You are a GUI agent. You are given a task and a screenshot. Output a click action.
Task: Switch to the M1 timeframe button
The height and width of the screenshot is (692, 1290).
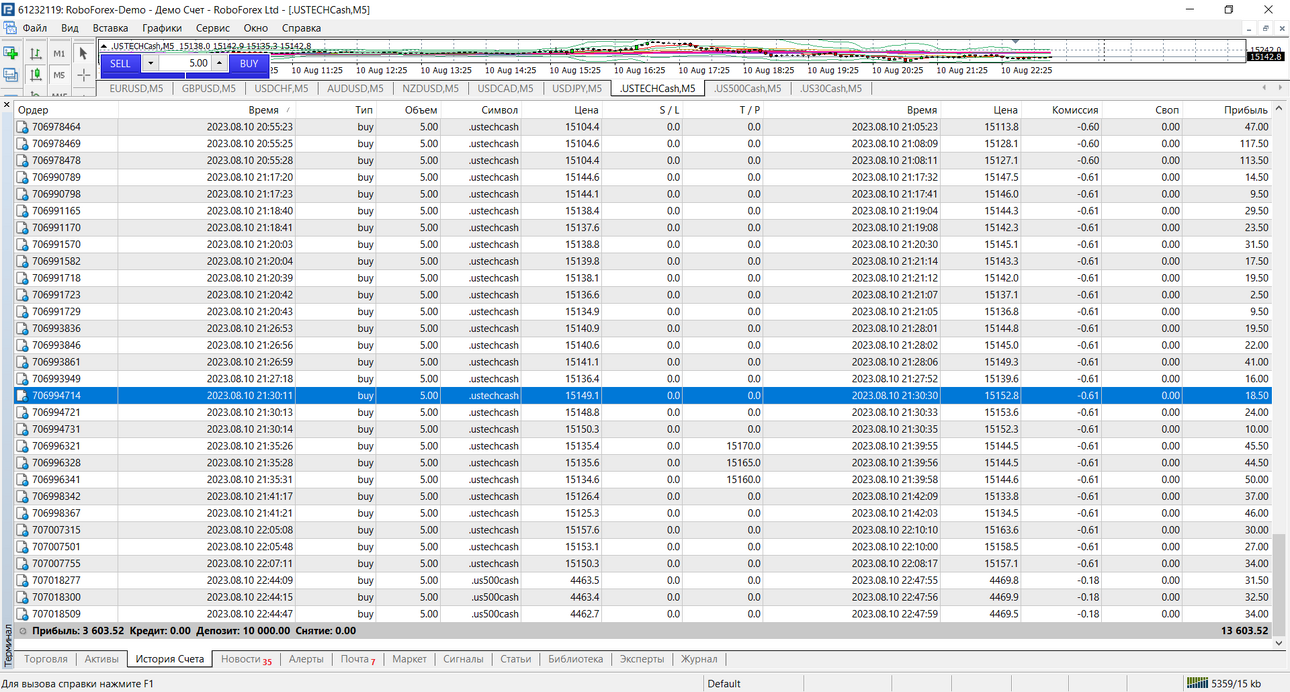pos(59,53)
